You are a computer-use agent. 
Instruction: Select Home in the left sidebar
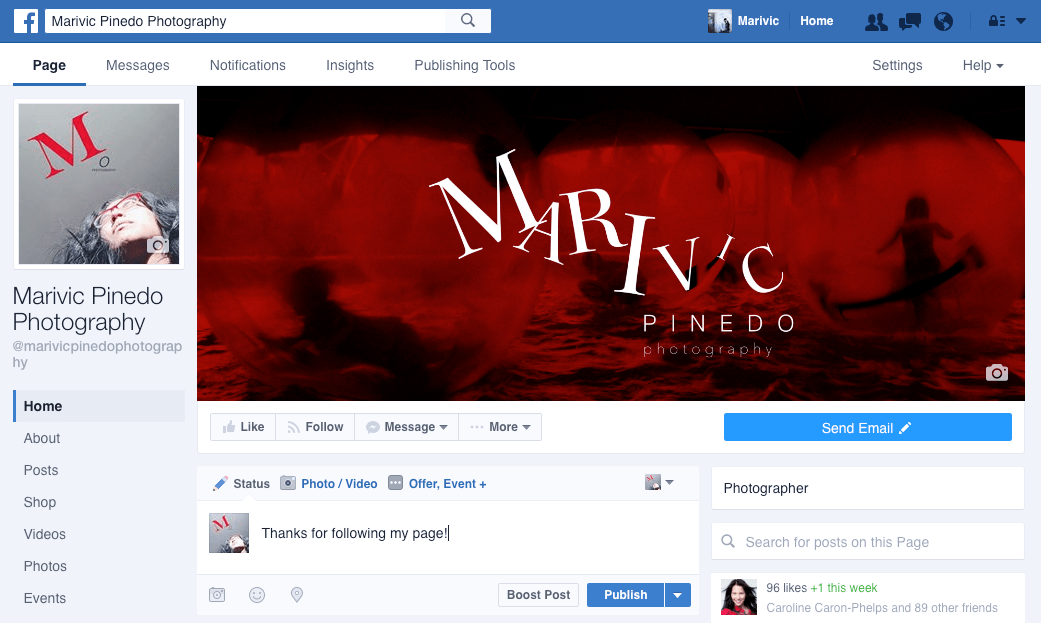click(x=99, y=406)
